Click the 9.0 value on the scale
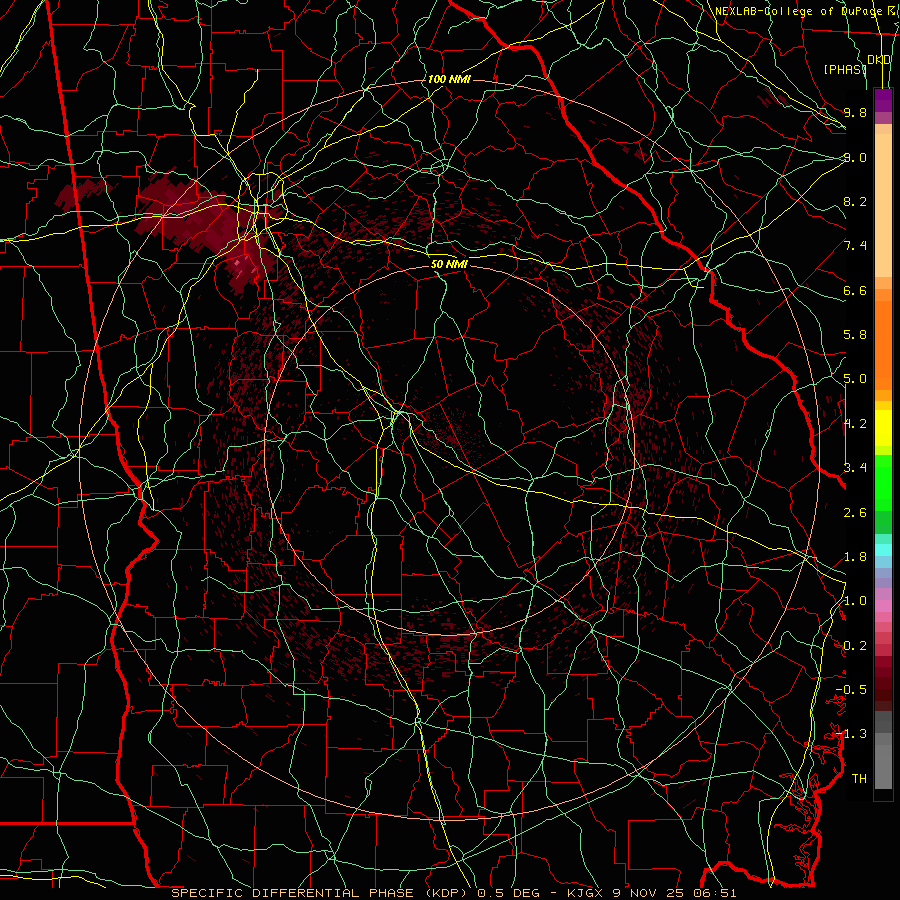Viewport: 900px width, 900px height. click(x=855, y=157)
